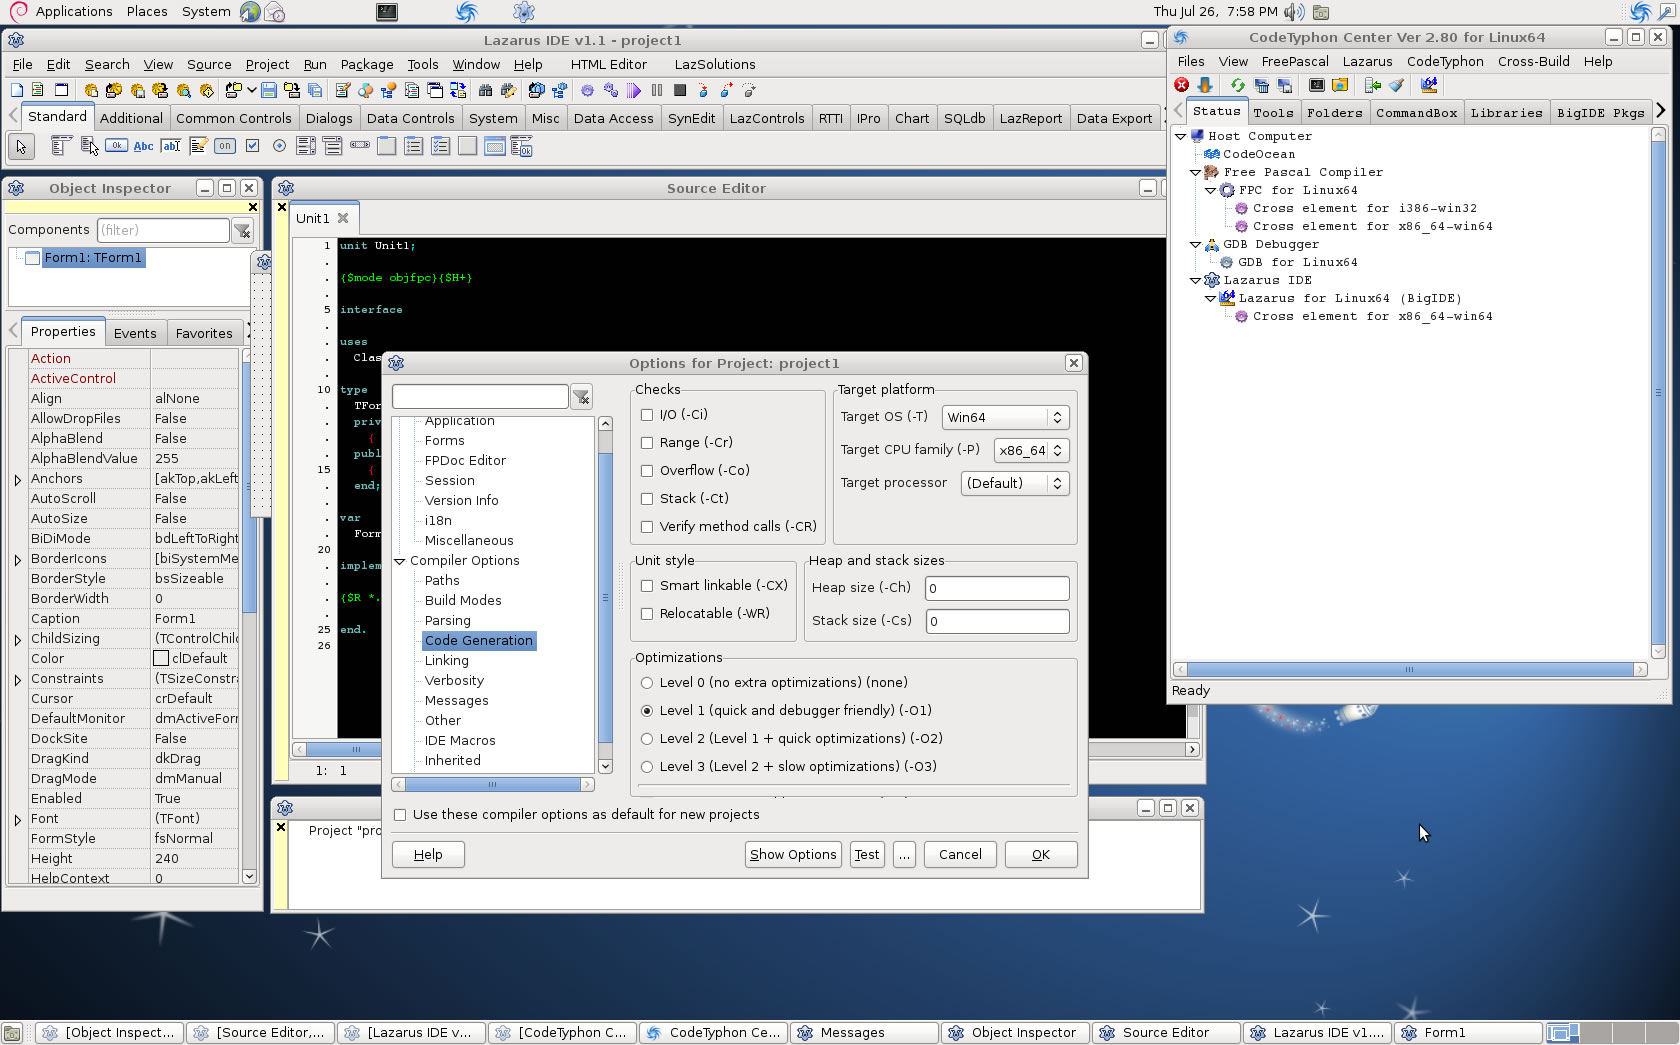
Task: Select the TLabel 'Abc' component in palette
Action: (143, 146)
